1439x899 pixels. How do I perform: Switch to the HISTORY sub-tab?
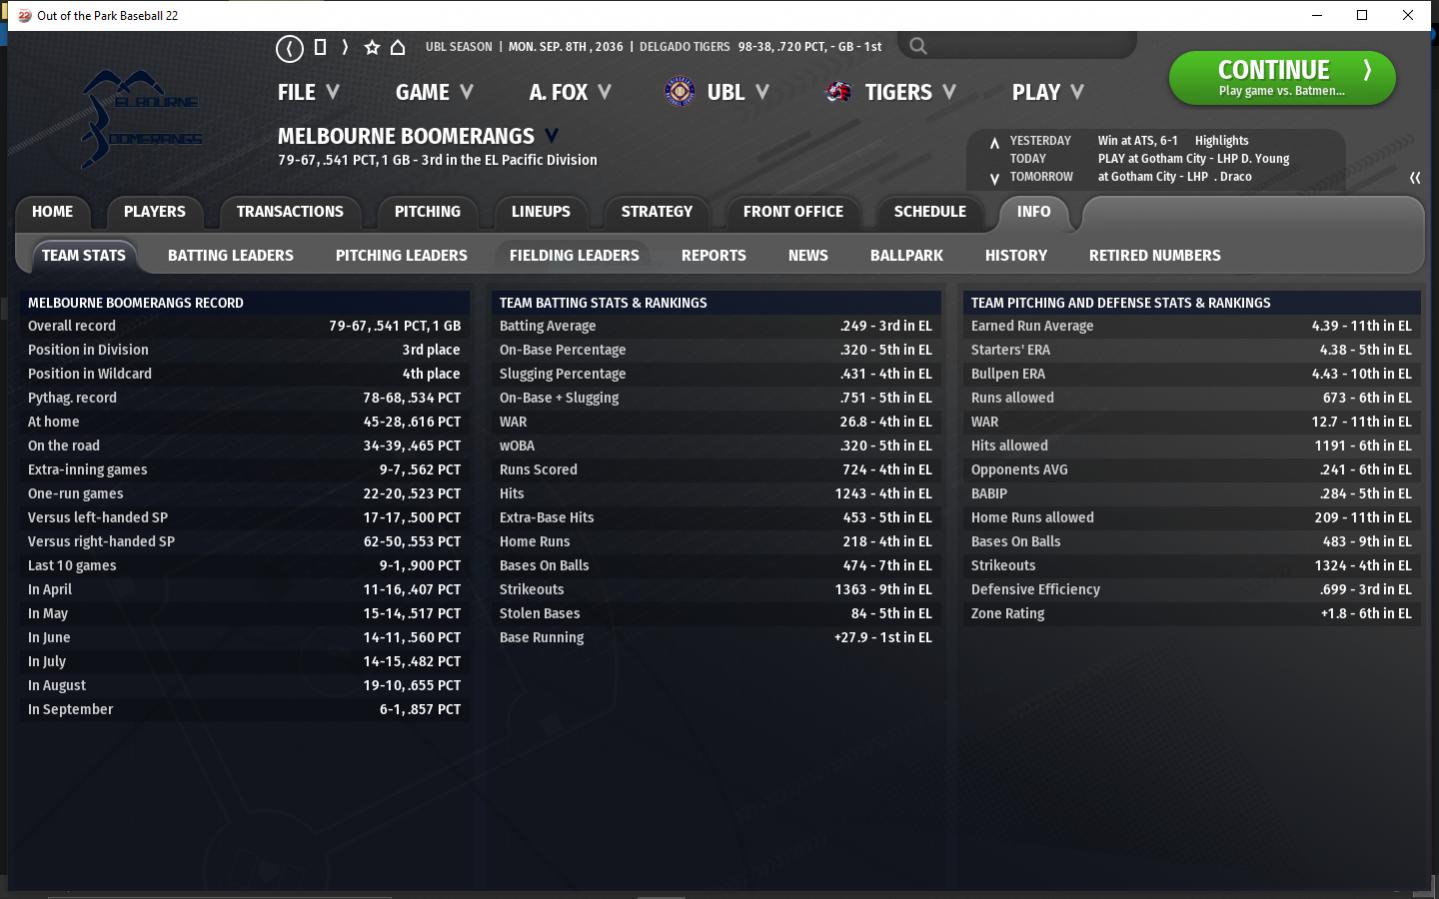(1016, 255)
